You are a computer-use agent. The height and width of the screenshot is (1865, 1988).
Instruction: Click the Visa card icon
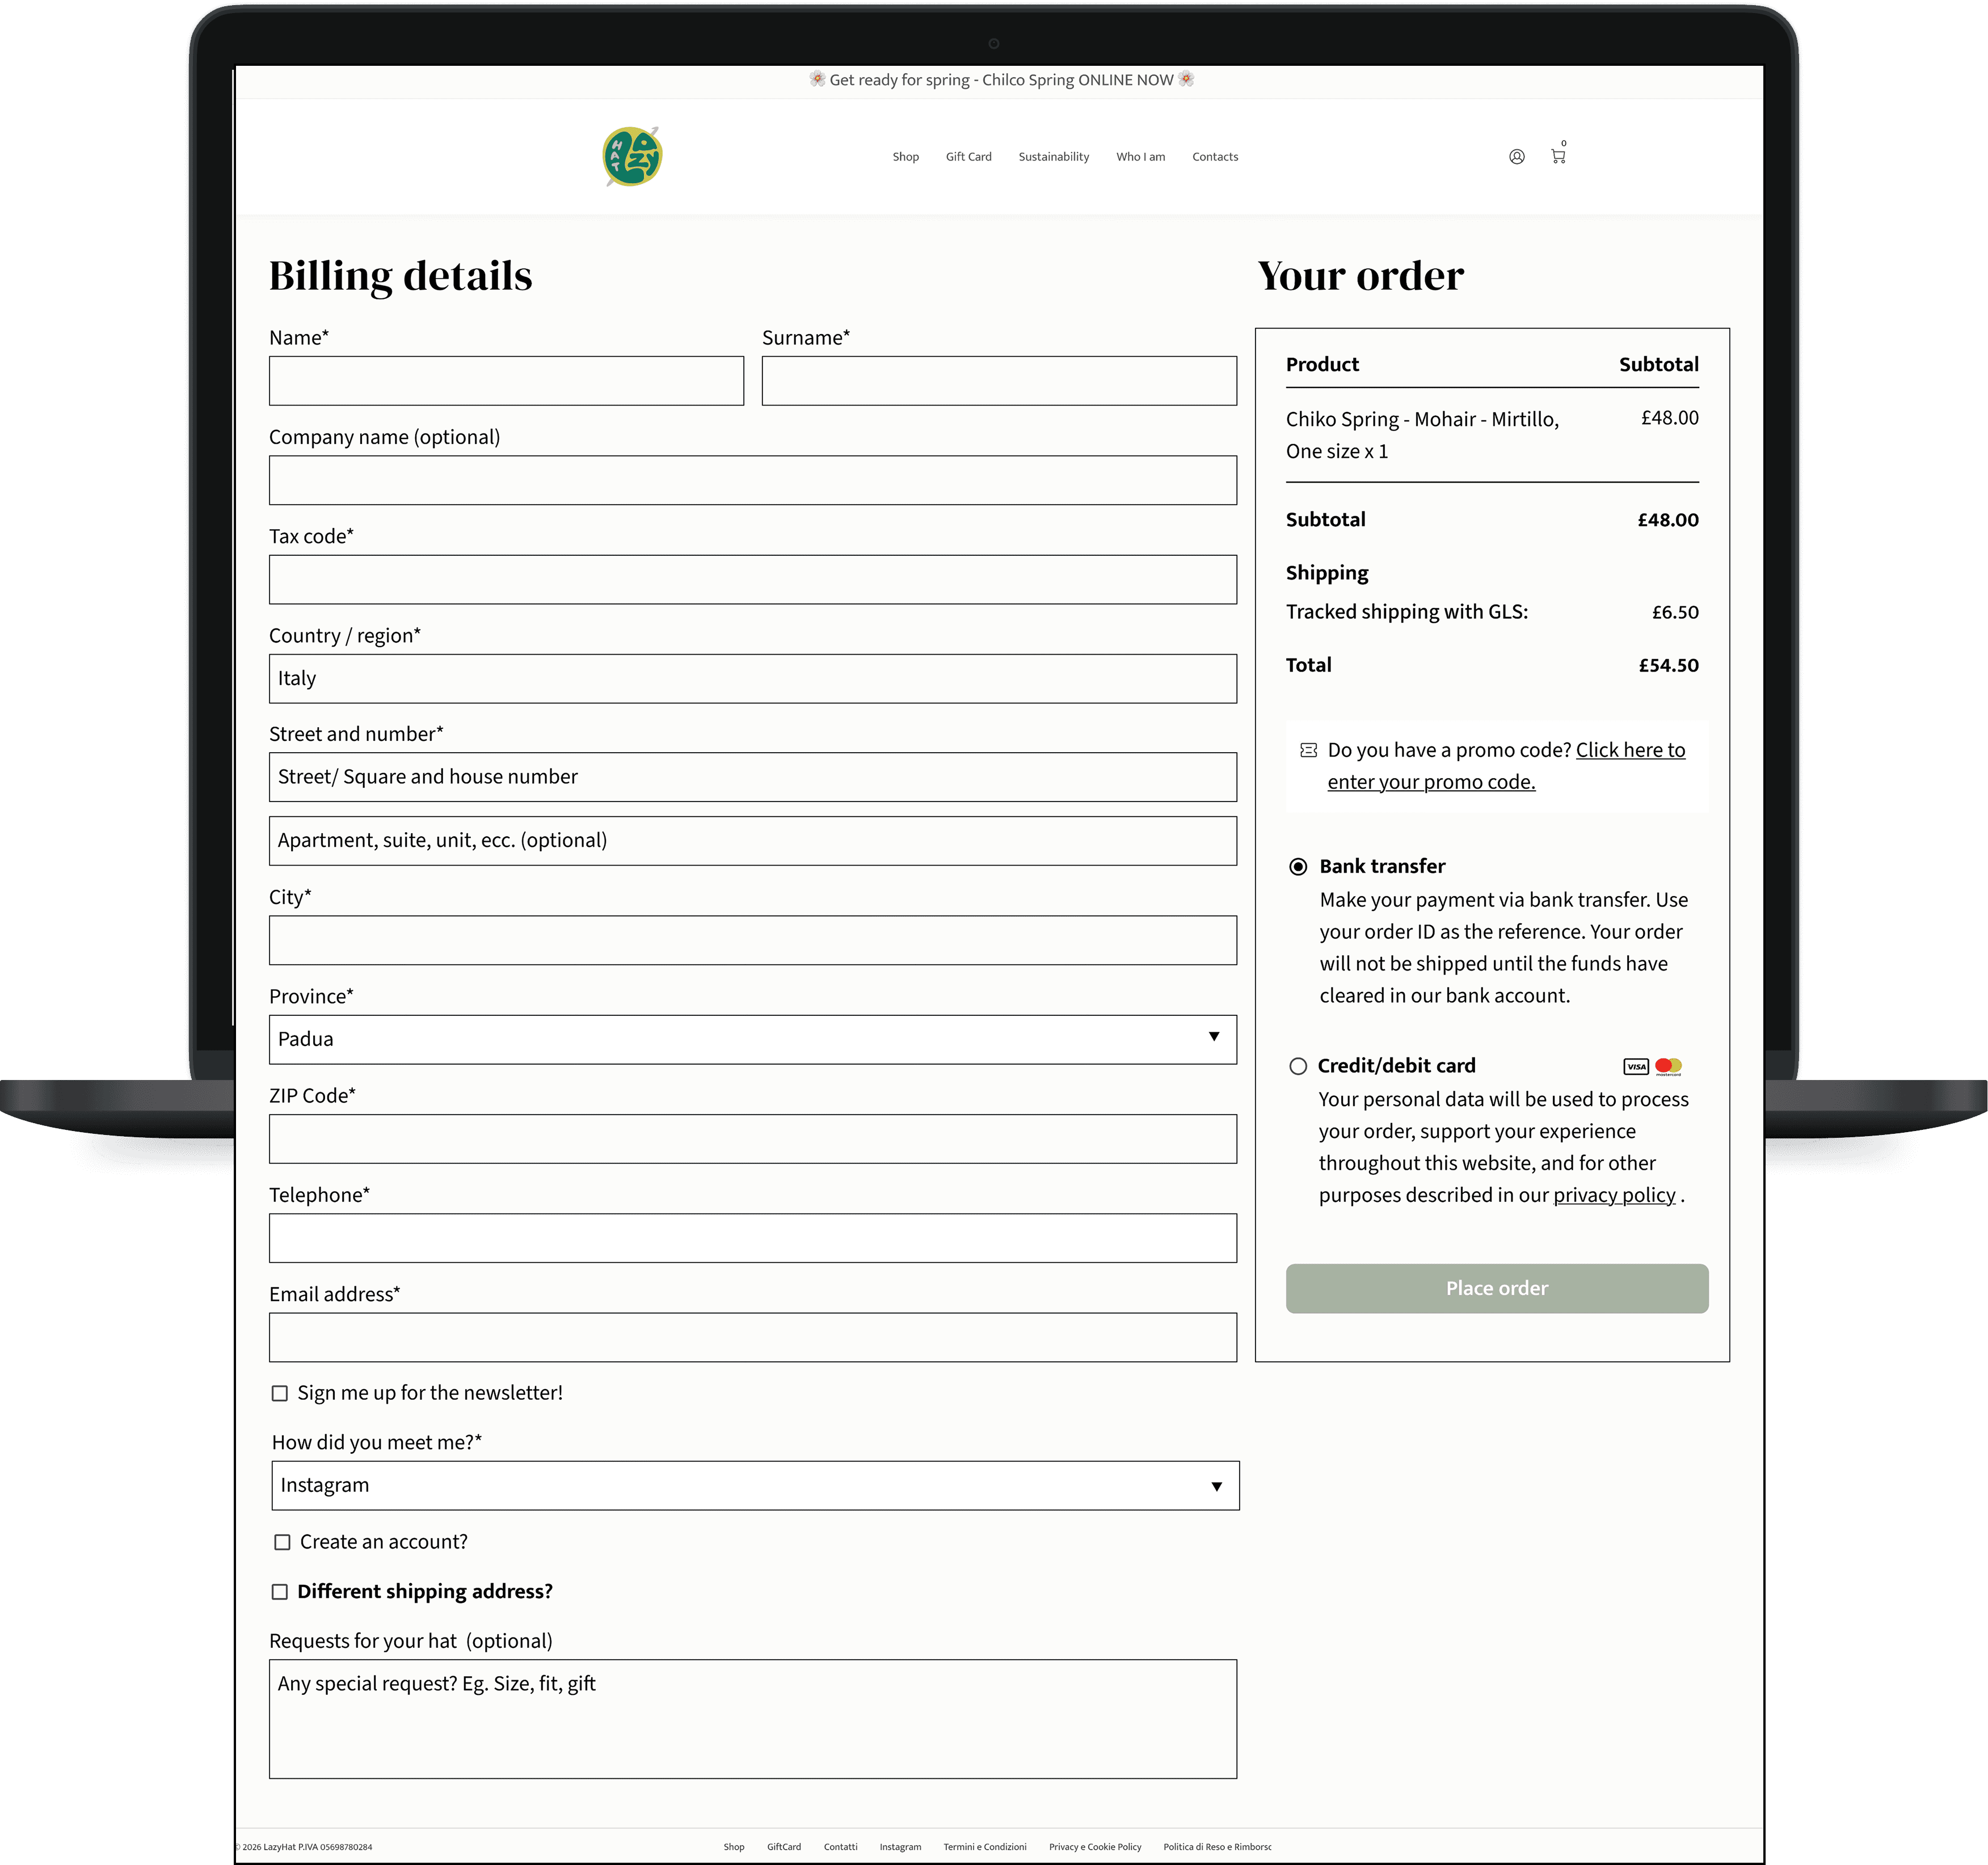click(x=1635, y=1066)
